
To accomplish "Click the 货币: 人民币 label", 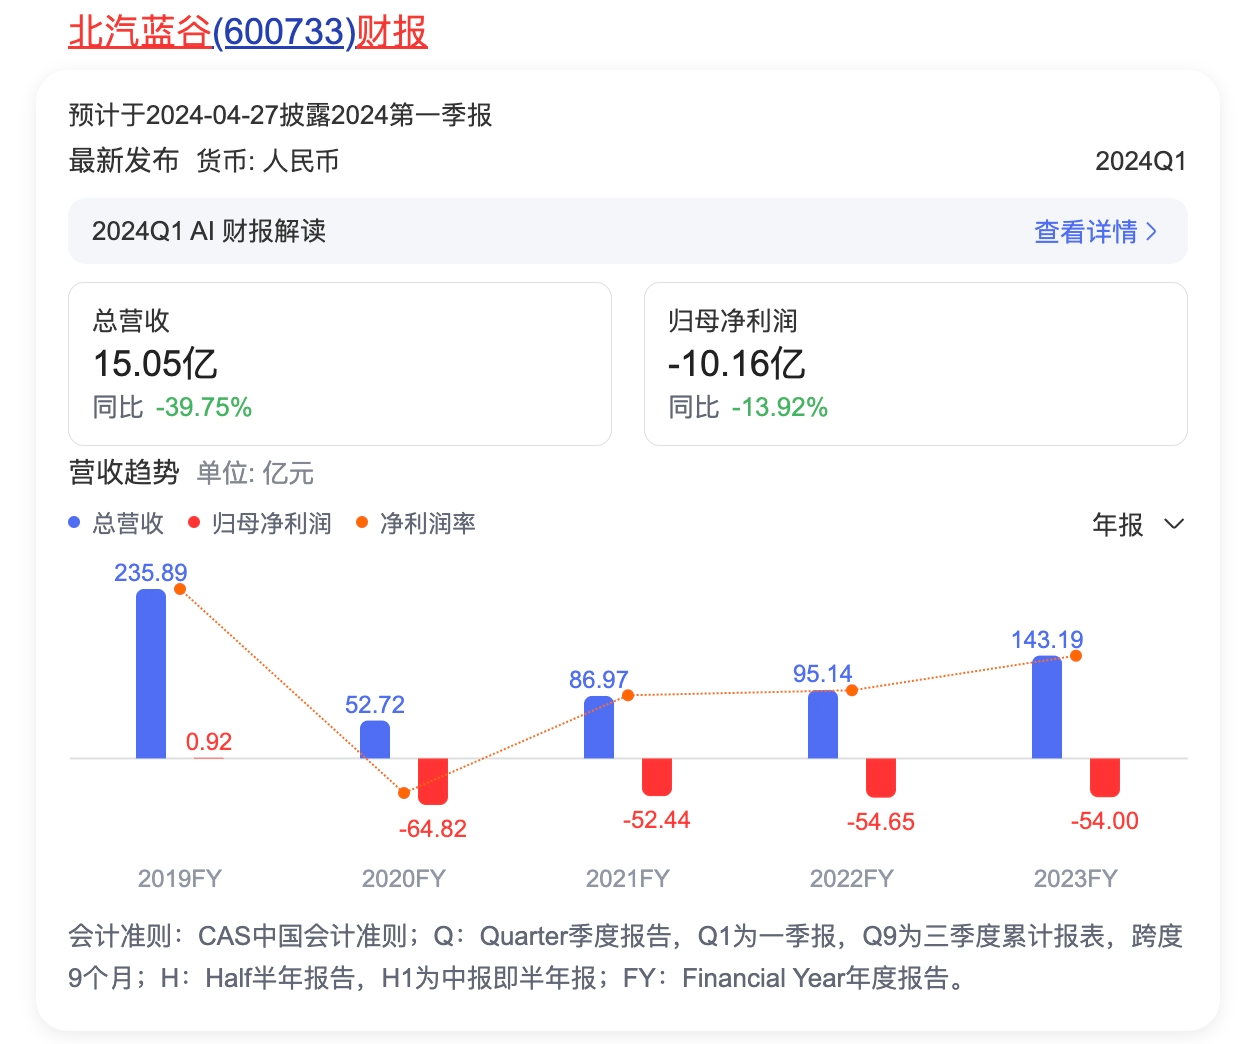I will tap(268, 161).
